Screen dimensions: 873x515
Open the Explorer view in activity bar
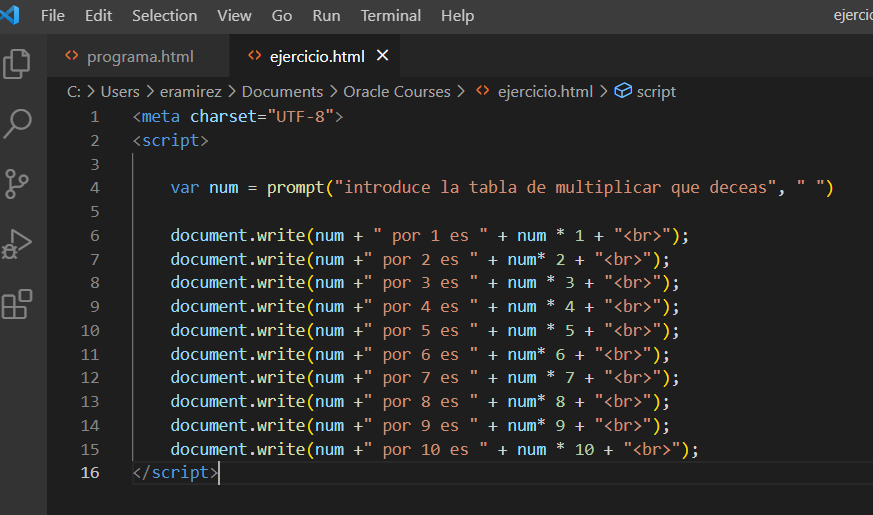[17, 63]
